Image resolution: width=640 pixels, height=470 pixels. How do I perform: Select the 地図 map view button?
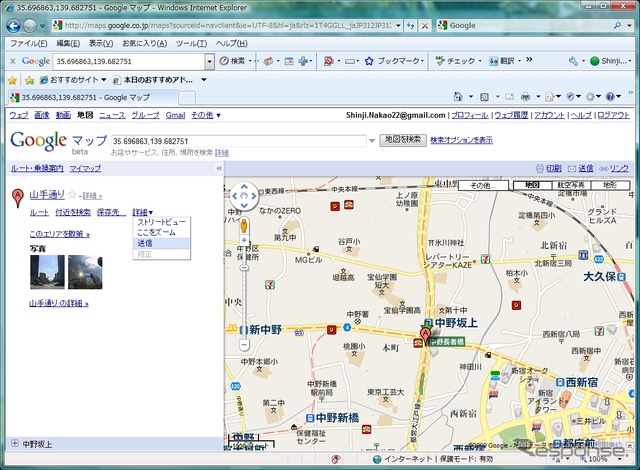click(x=532, y=185)
